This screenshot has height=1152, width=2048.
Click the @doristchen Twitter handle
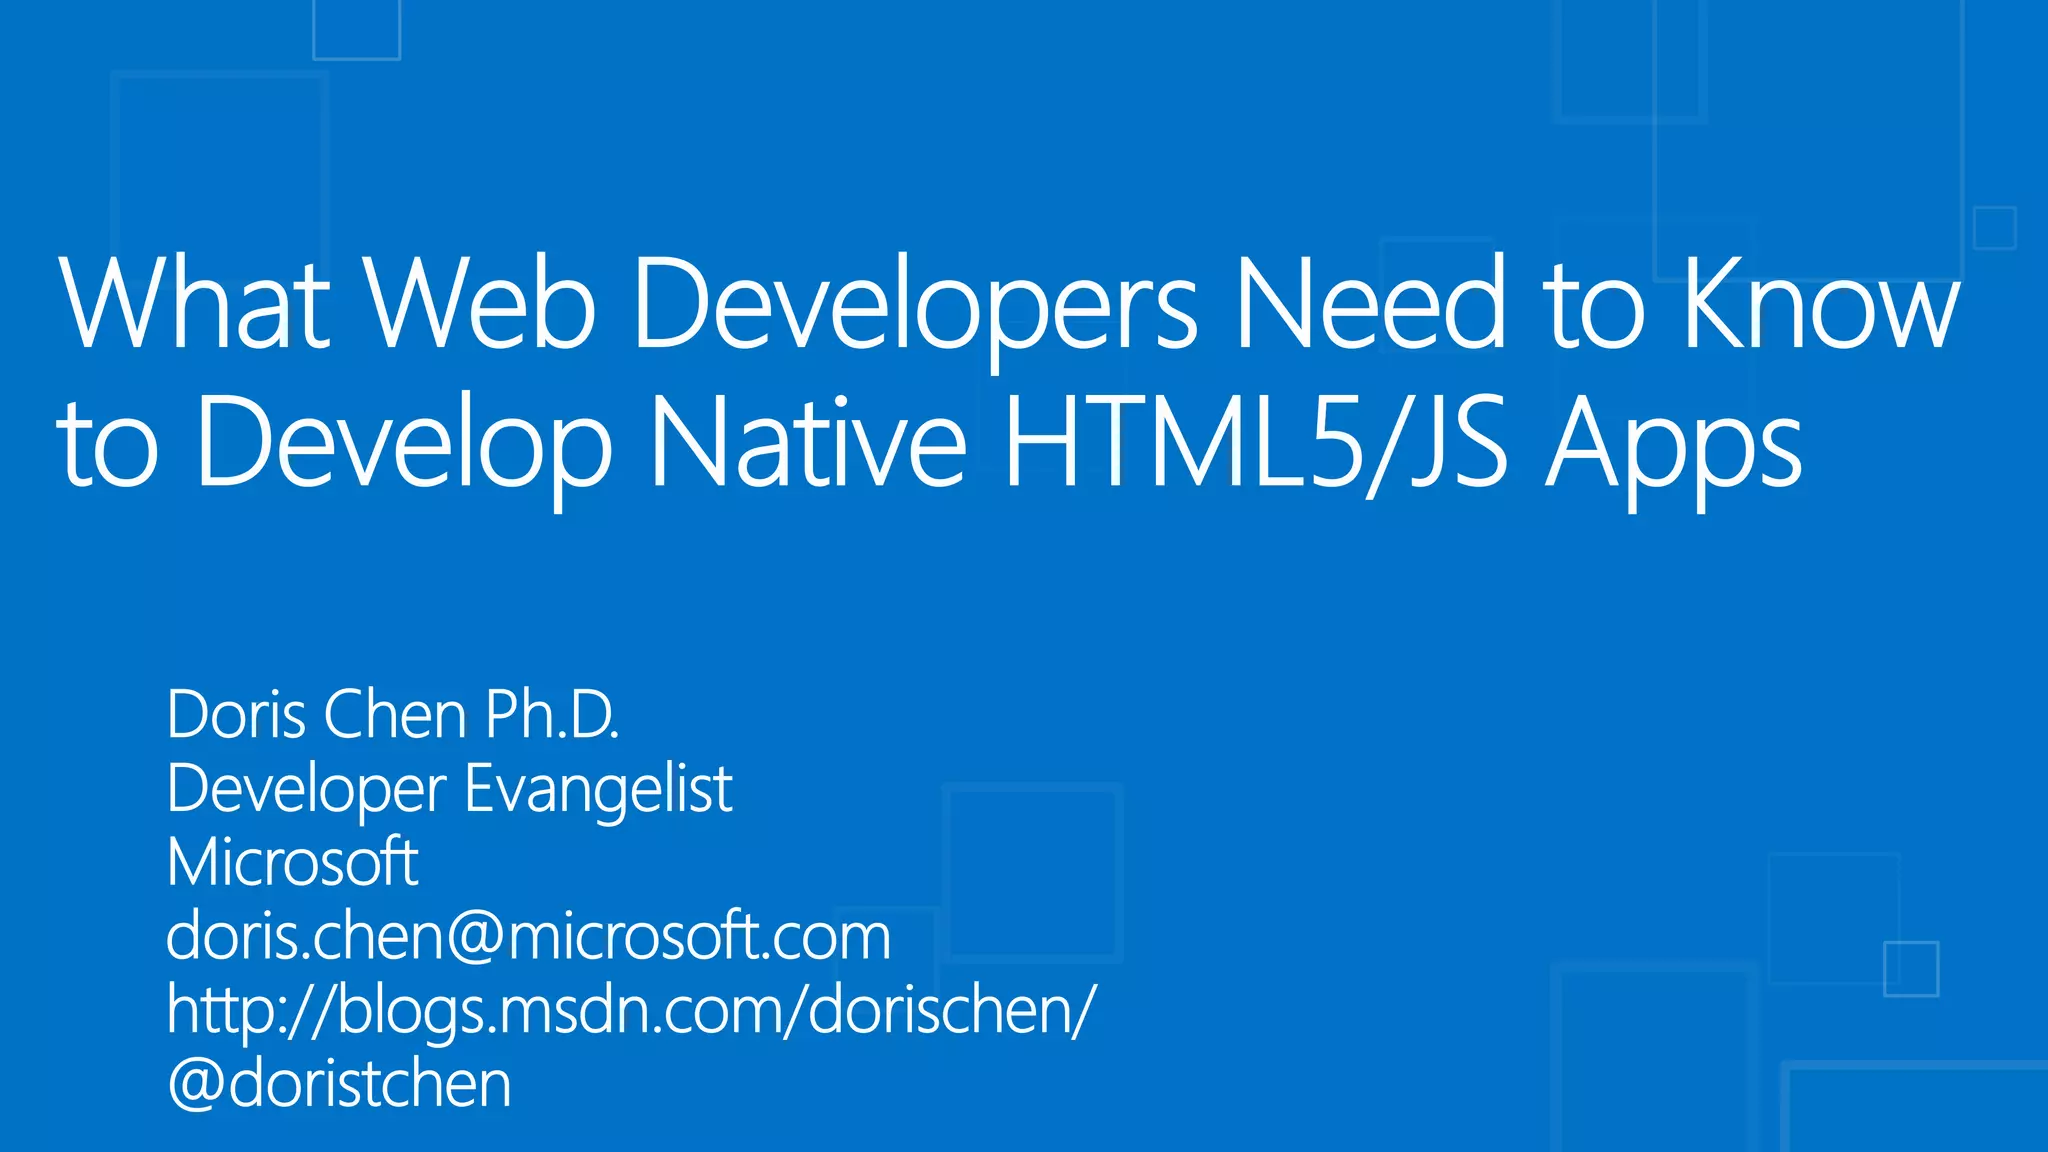tap(339, 1084)
